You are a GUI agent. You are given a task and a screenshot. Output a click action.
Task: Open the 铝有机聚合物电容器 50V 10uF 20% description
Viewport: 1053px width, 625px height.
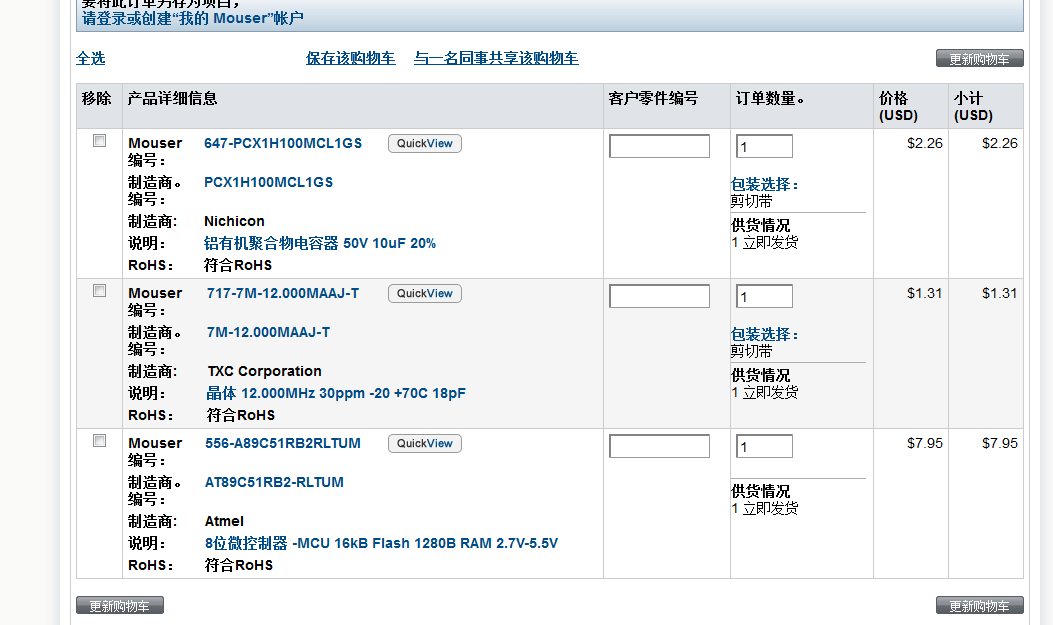click(x=320, y=243)
